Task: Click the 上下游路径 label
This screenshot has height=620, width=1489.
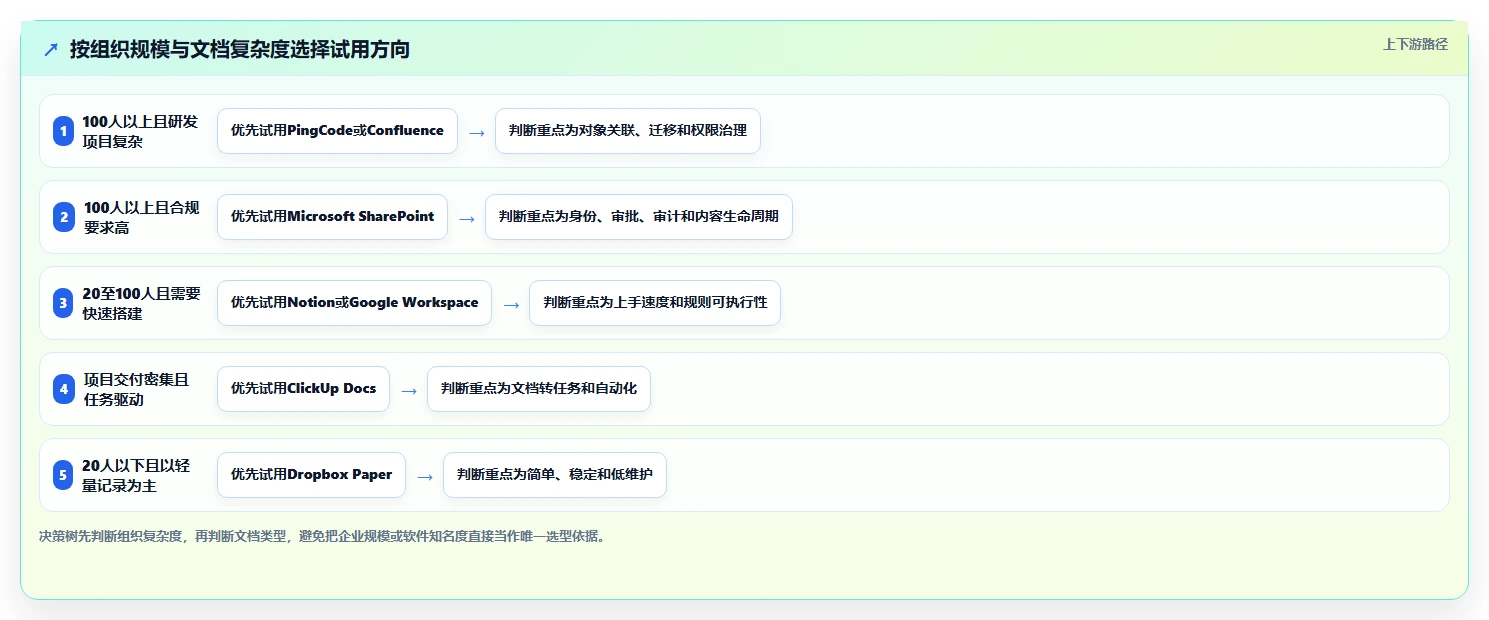Action: (1415, 44)
